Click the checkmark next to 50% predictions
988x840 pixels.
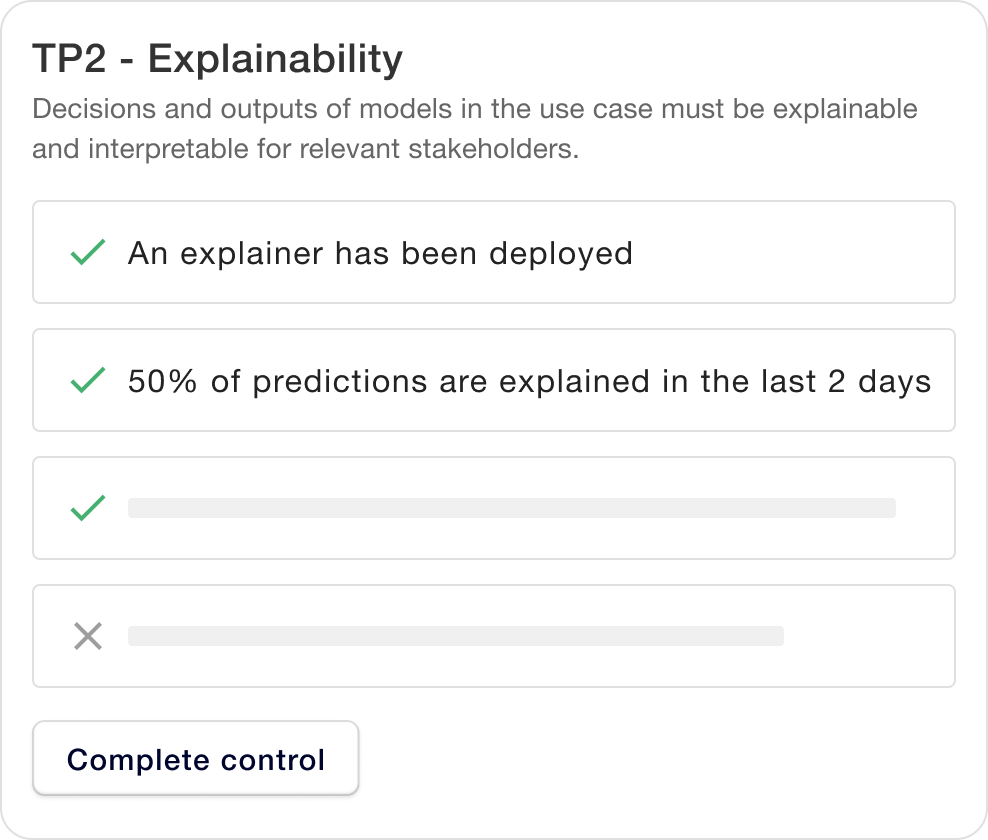(x=88, y=380)
